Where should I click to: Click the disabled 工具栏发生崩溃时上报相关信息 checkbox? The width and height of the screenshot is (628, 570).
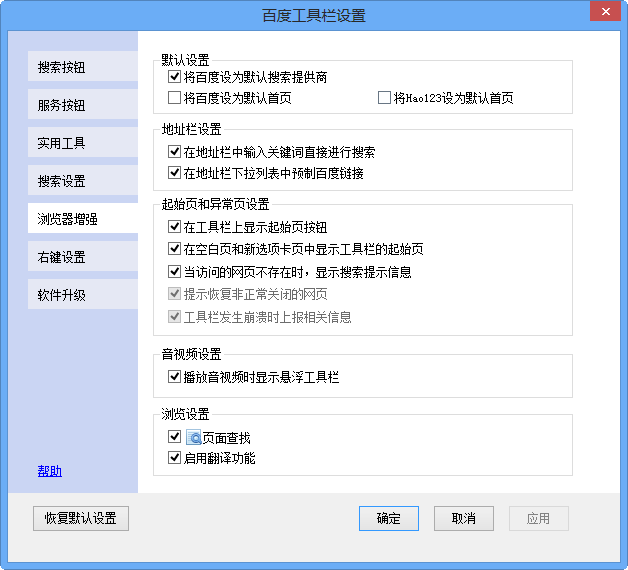pos(174,316)
